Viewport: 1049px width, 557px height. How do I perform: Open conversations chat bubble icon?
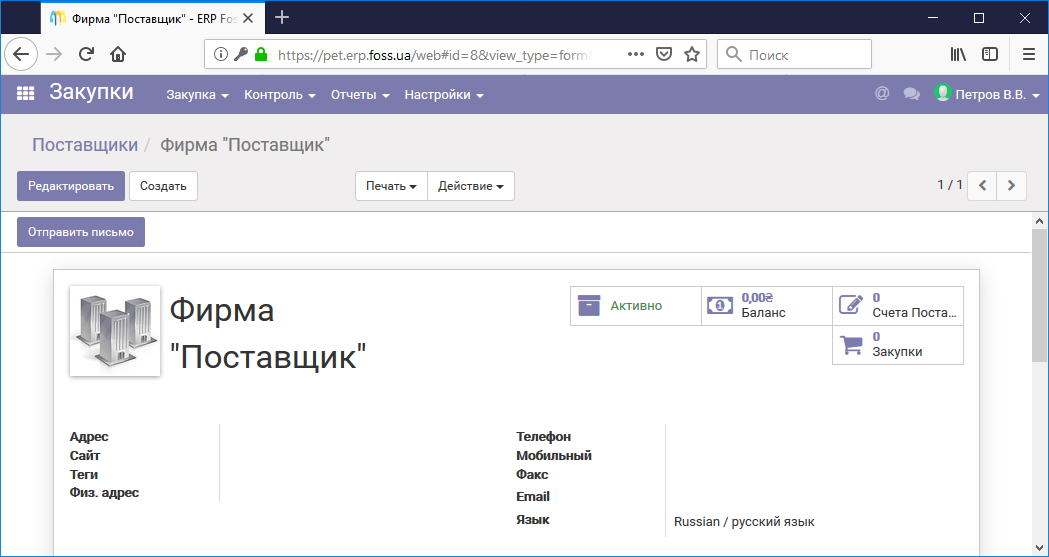[x=911, y=94]
